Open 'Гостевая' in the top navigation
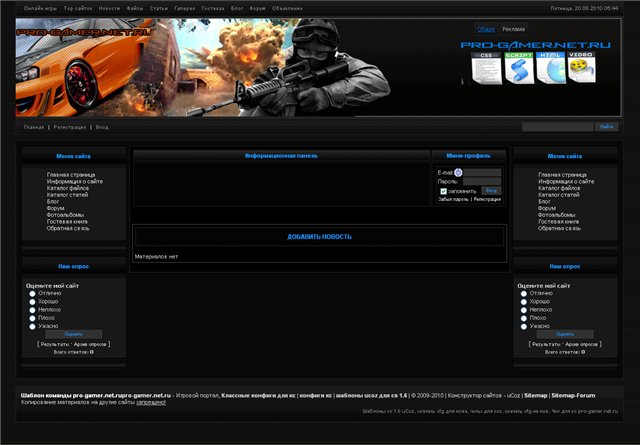 point(213,8)
